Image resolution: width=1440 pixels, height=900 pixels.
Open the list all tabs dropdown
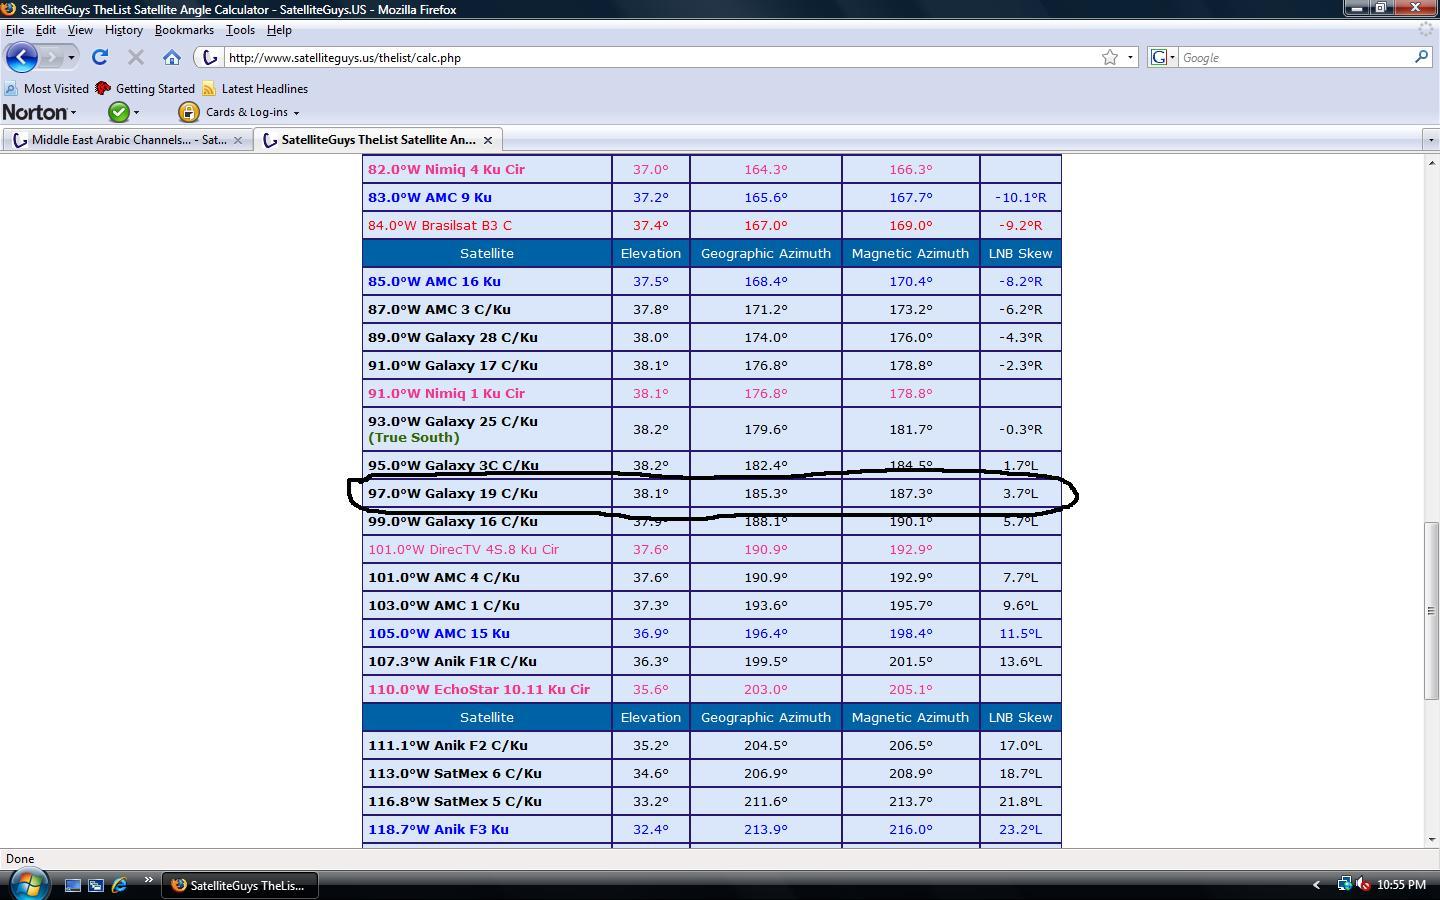tap(1430, 140)
